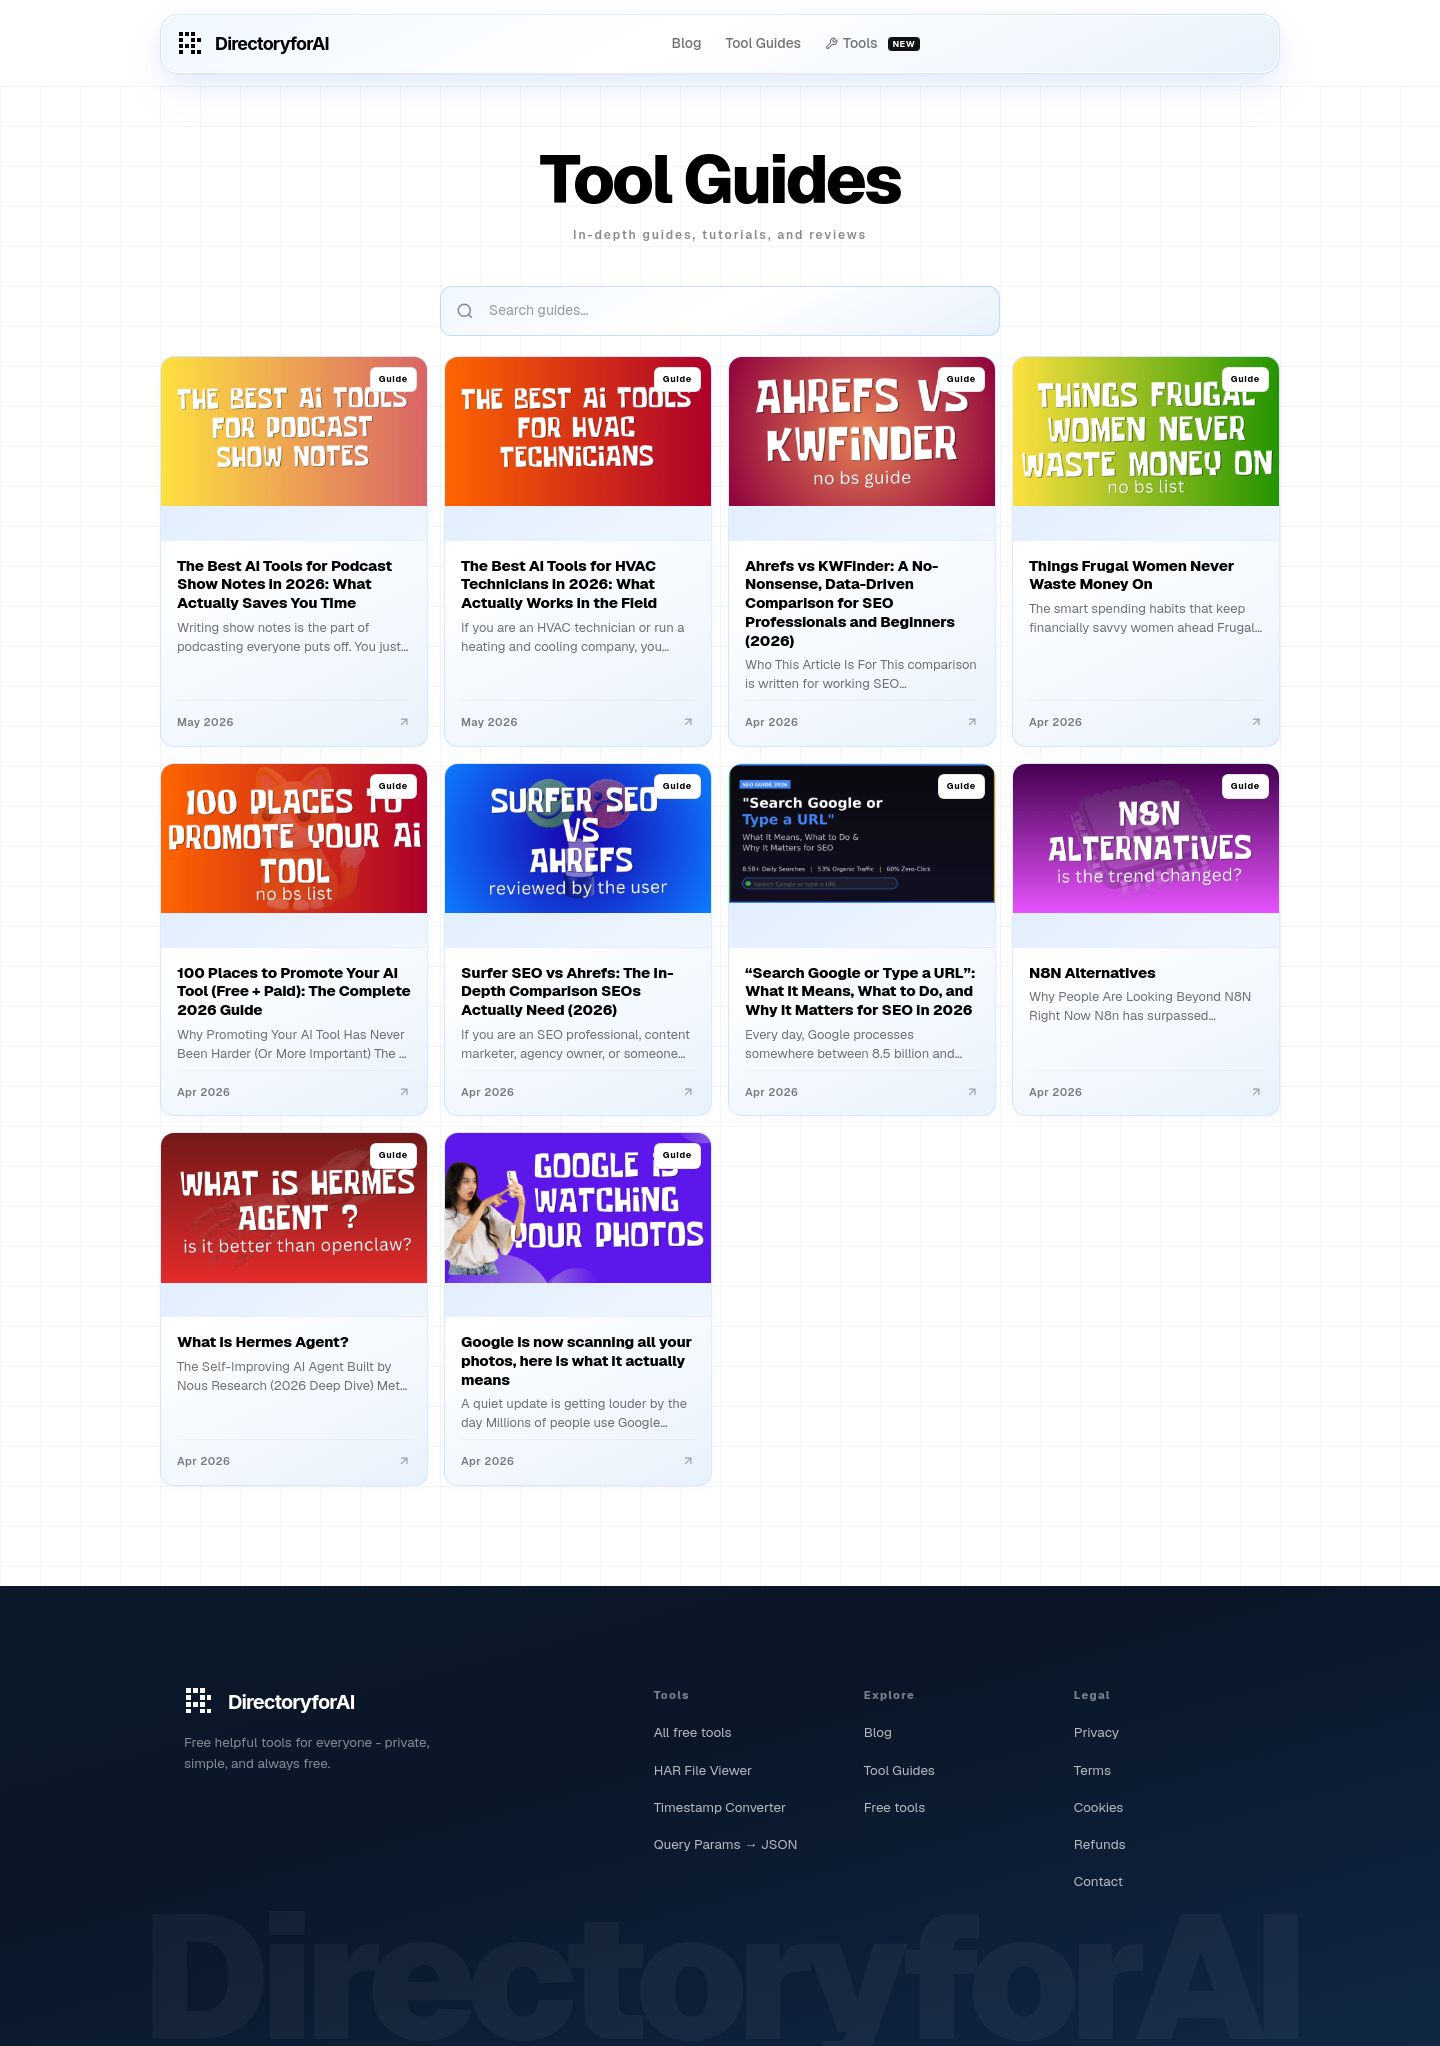This screenshot has height=2046, width=1440.
Task: Click title Ahrefs vs KWFinder comparison
Action: 850,603
